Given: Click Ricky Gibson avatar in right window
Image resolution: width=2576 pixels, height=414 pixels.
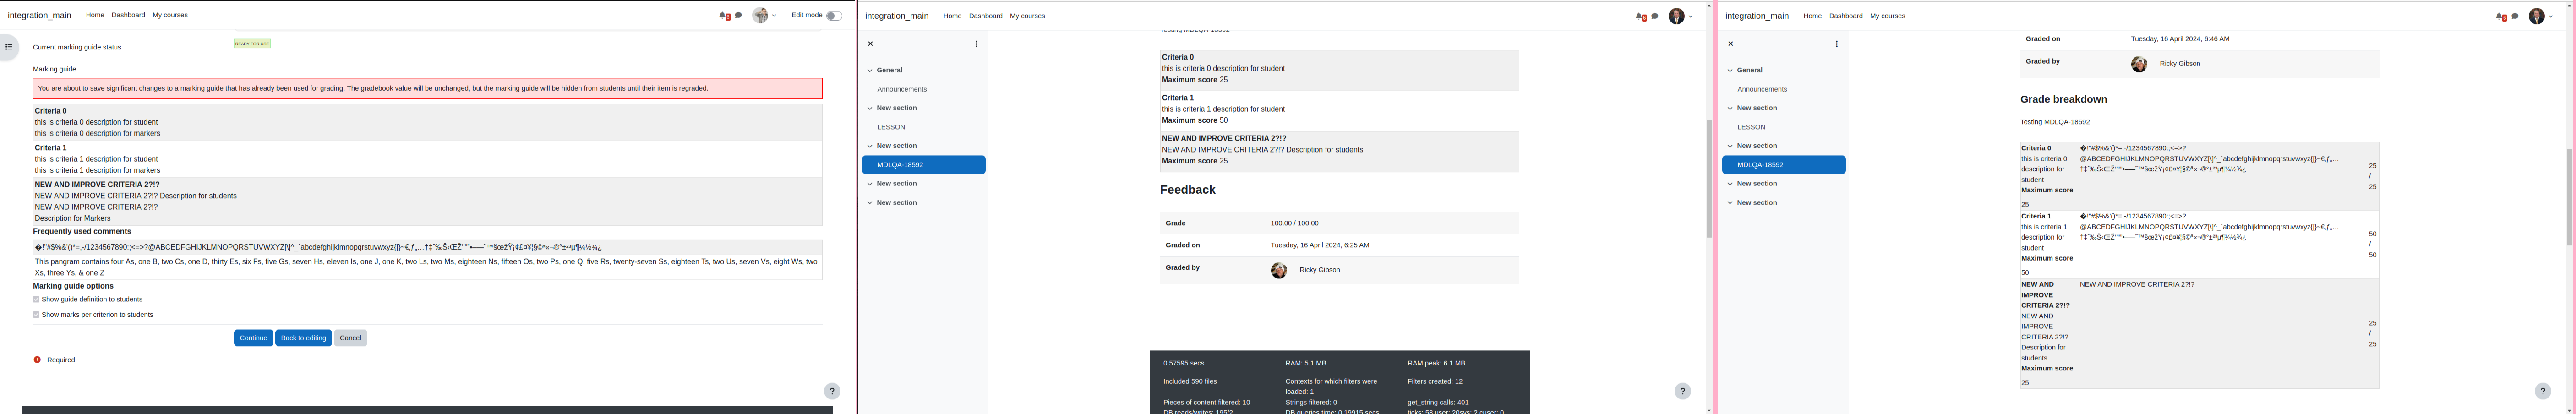Looking at the screenshot, I should (x=2139, y=64).
